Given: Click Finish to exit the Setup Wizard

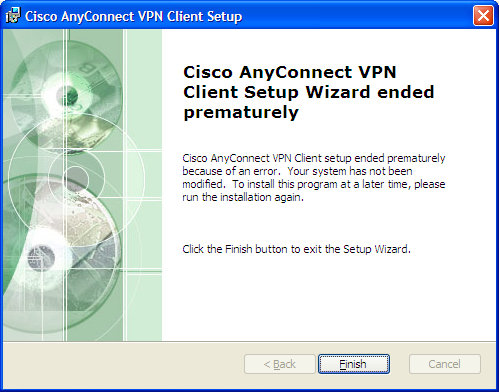Looking at the screenshot, I should (x=354, y=364).
